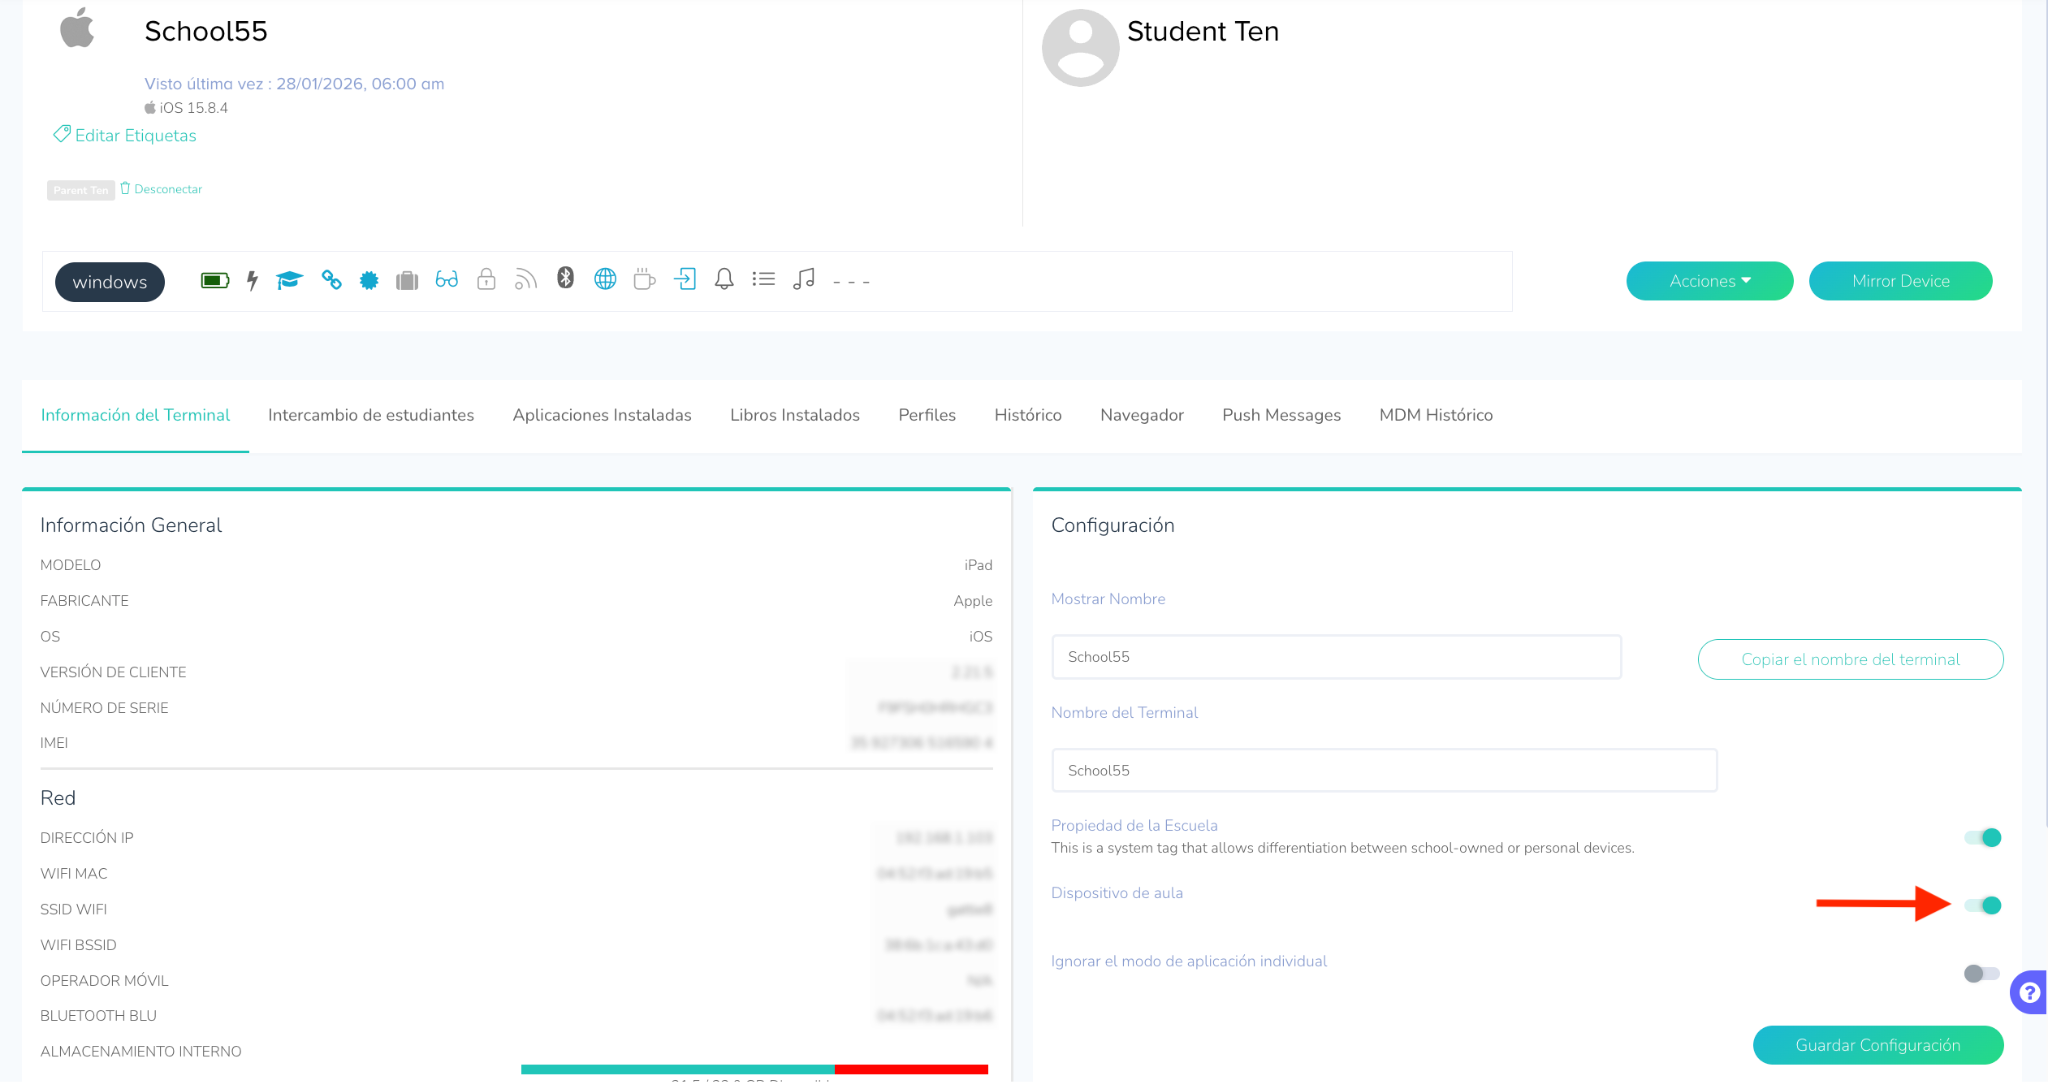Viewport: 2048px width, 1082px height.
Task: Click the Bluetooth status icon
Action: (x=565, y=278)
